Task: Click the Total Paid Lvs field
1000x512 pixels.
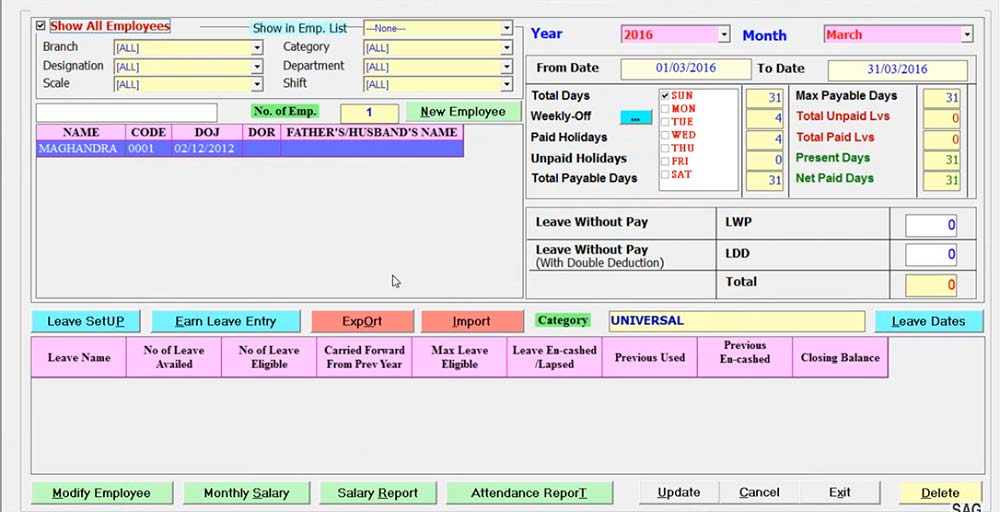Action: (941, 140)
